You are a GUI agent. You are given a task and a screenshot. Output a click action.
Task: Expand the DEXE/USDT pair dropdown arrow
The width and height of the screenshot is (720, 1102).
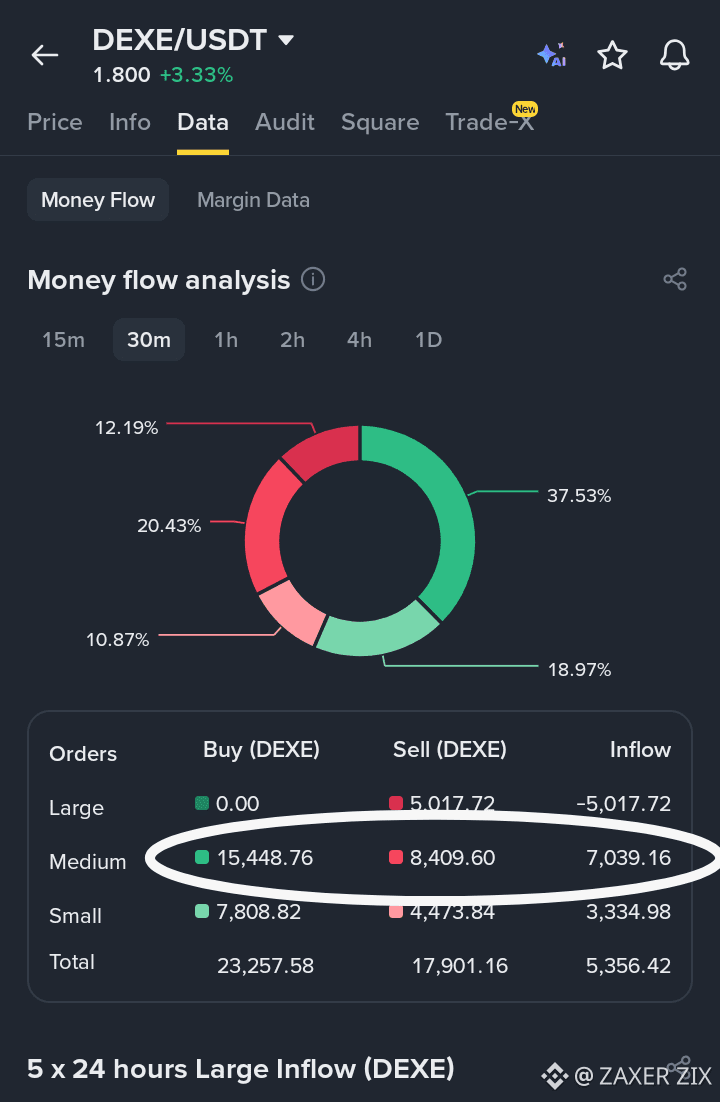pyautogui.click(x=285, y=40)
